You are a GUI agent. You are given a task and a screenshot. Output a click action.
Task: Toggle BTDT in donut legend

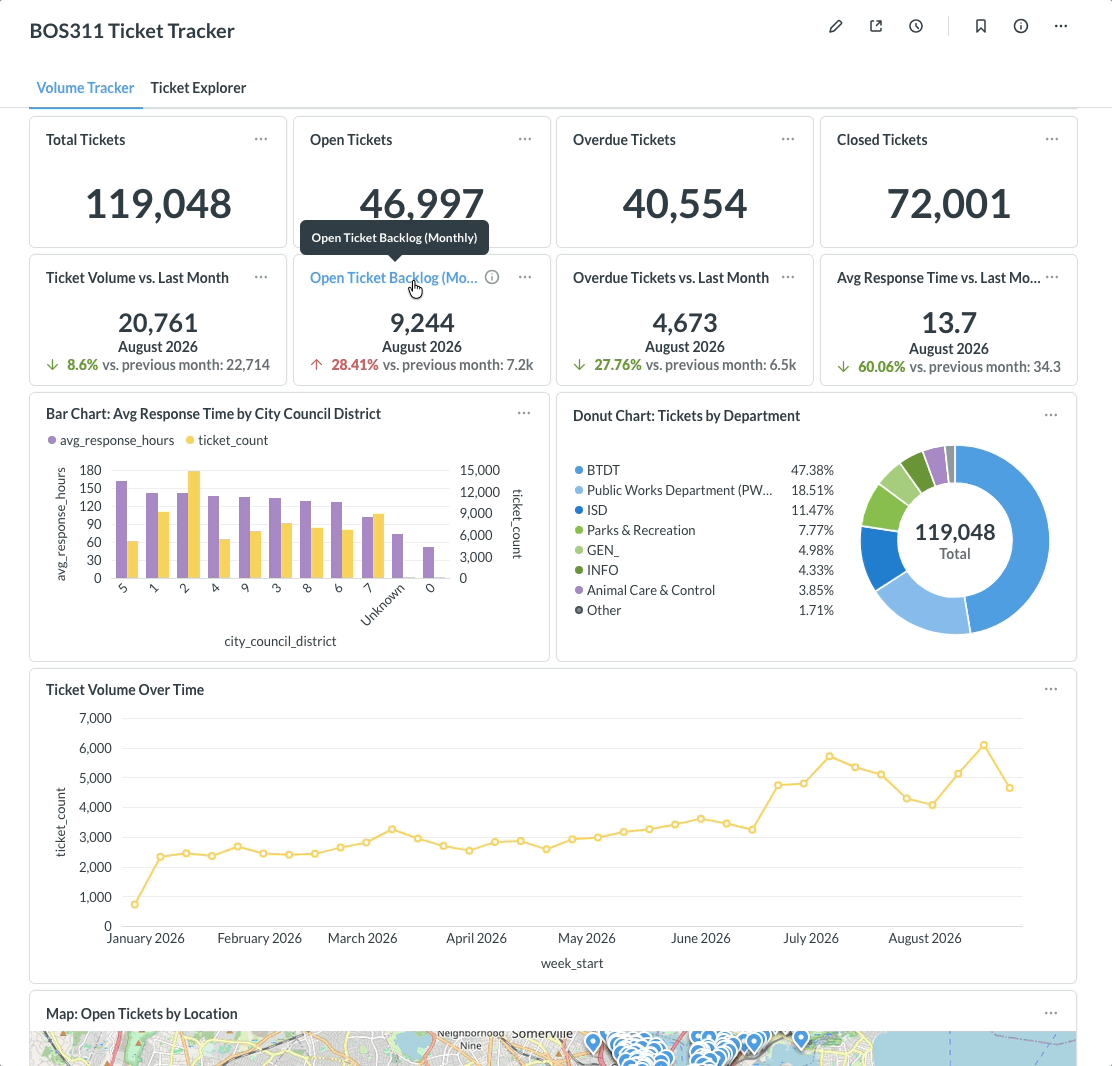point(597,470)
